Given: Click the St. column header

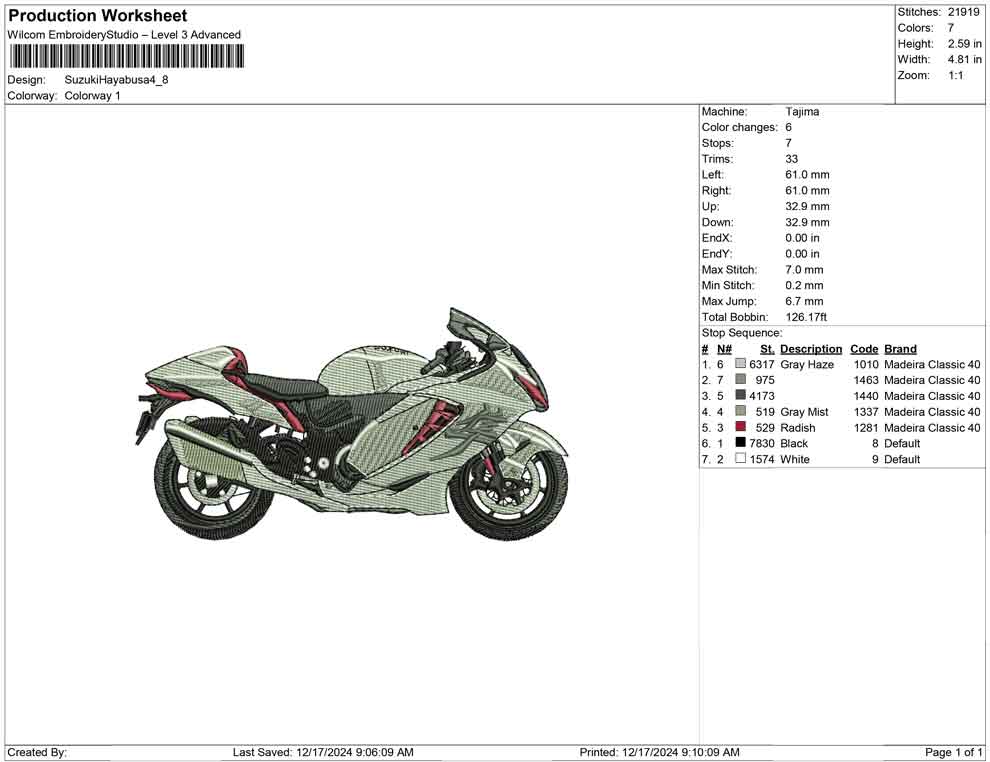Looking at the screenshot, I should 766,348.
